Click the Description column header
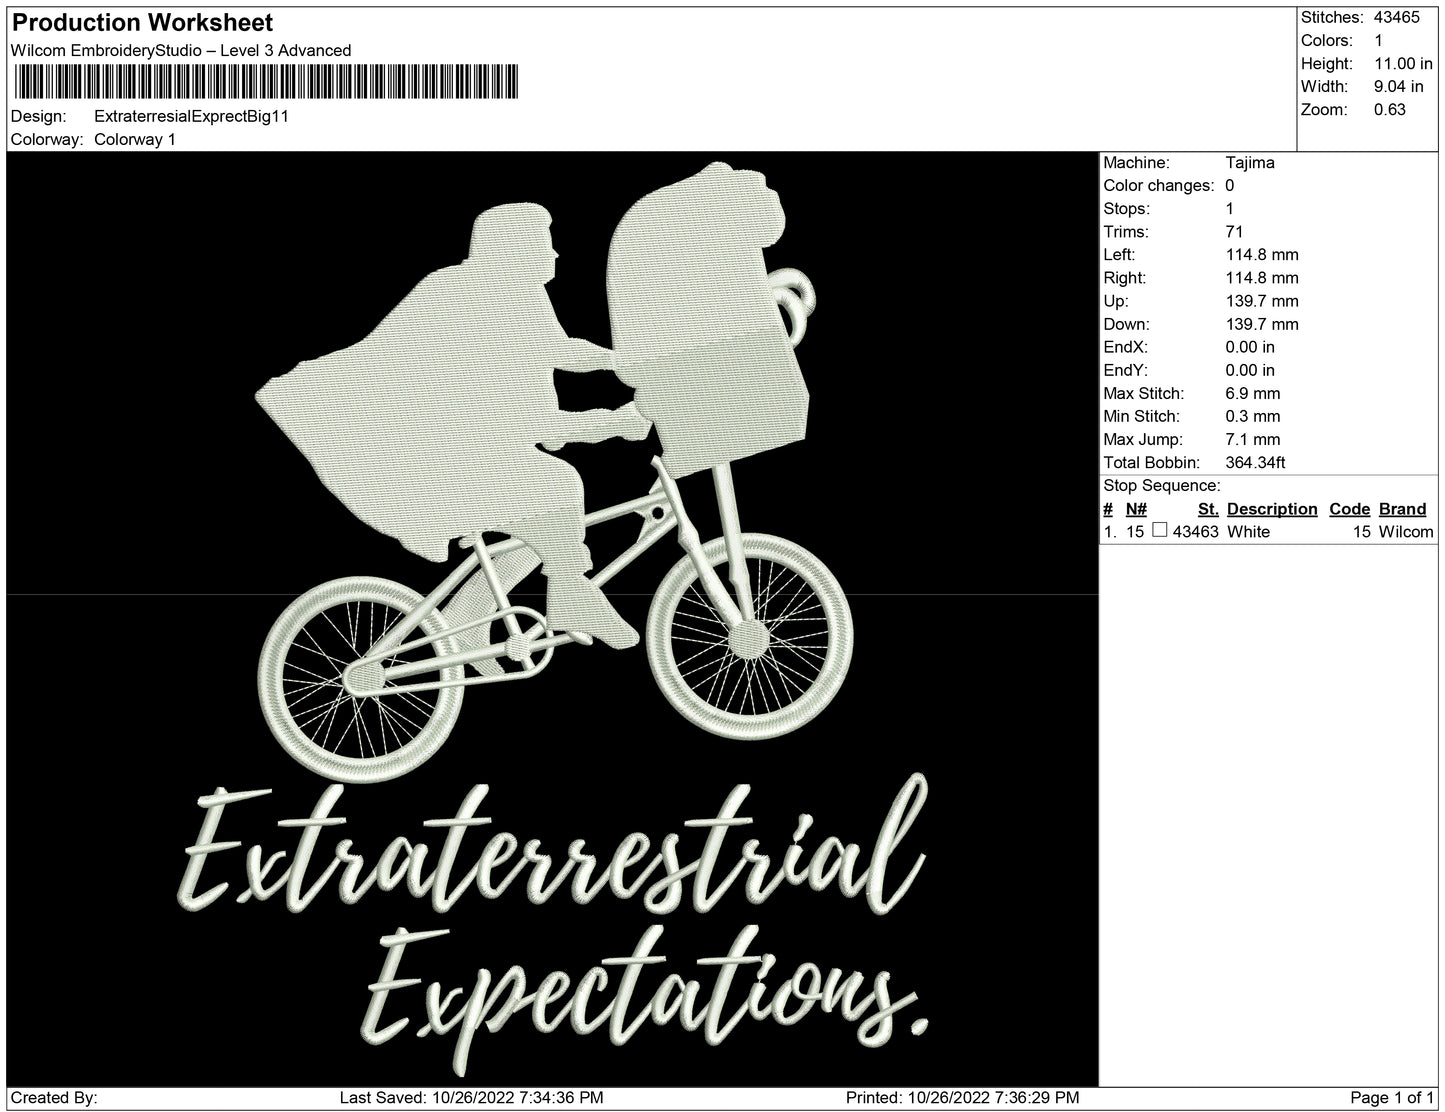 1272,509
